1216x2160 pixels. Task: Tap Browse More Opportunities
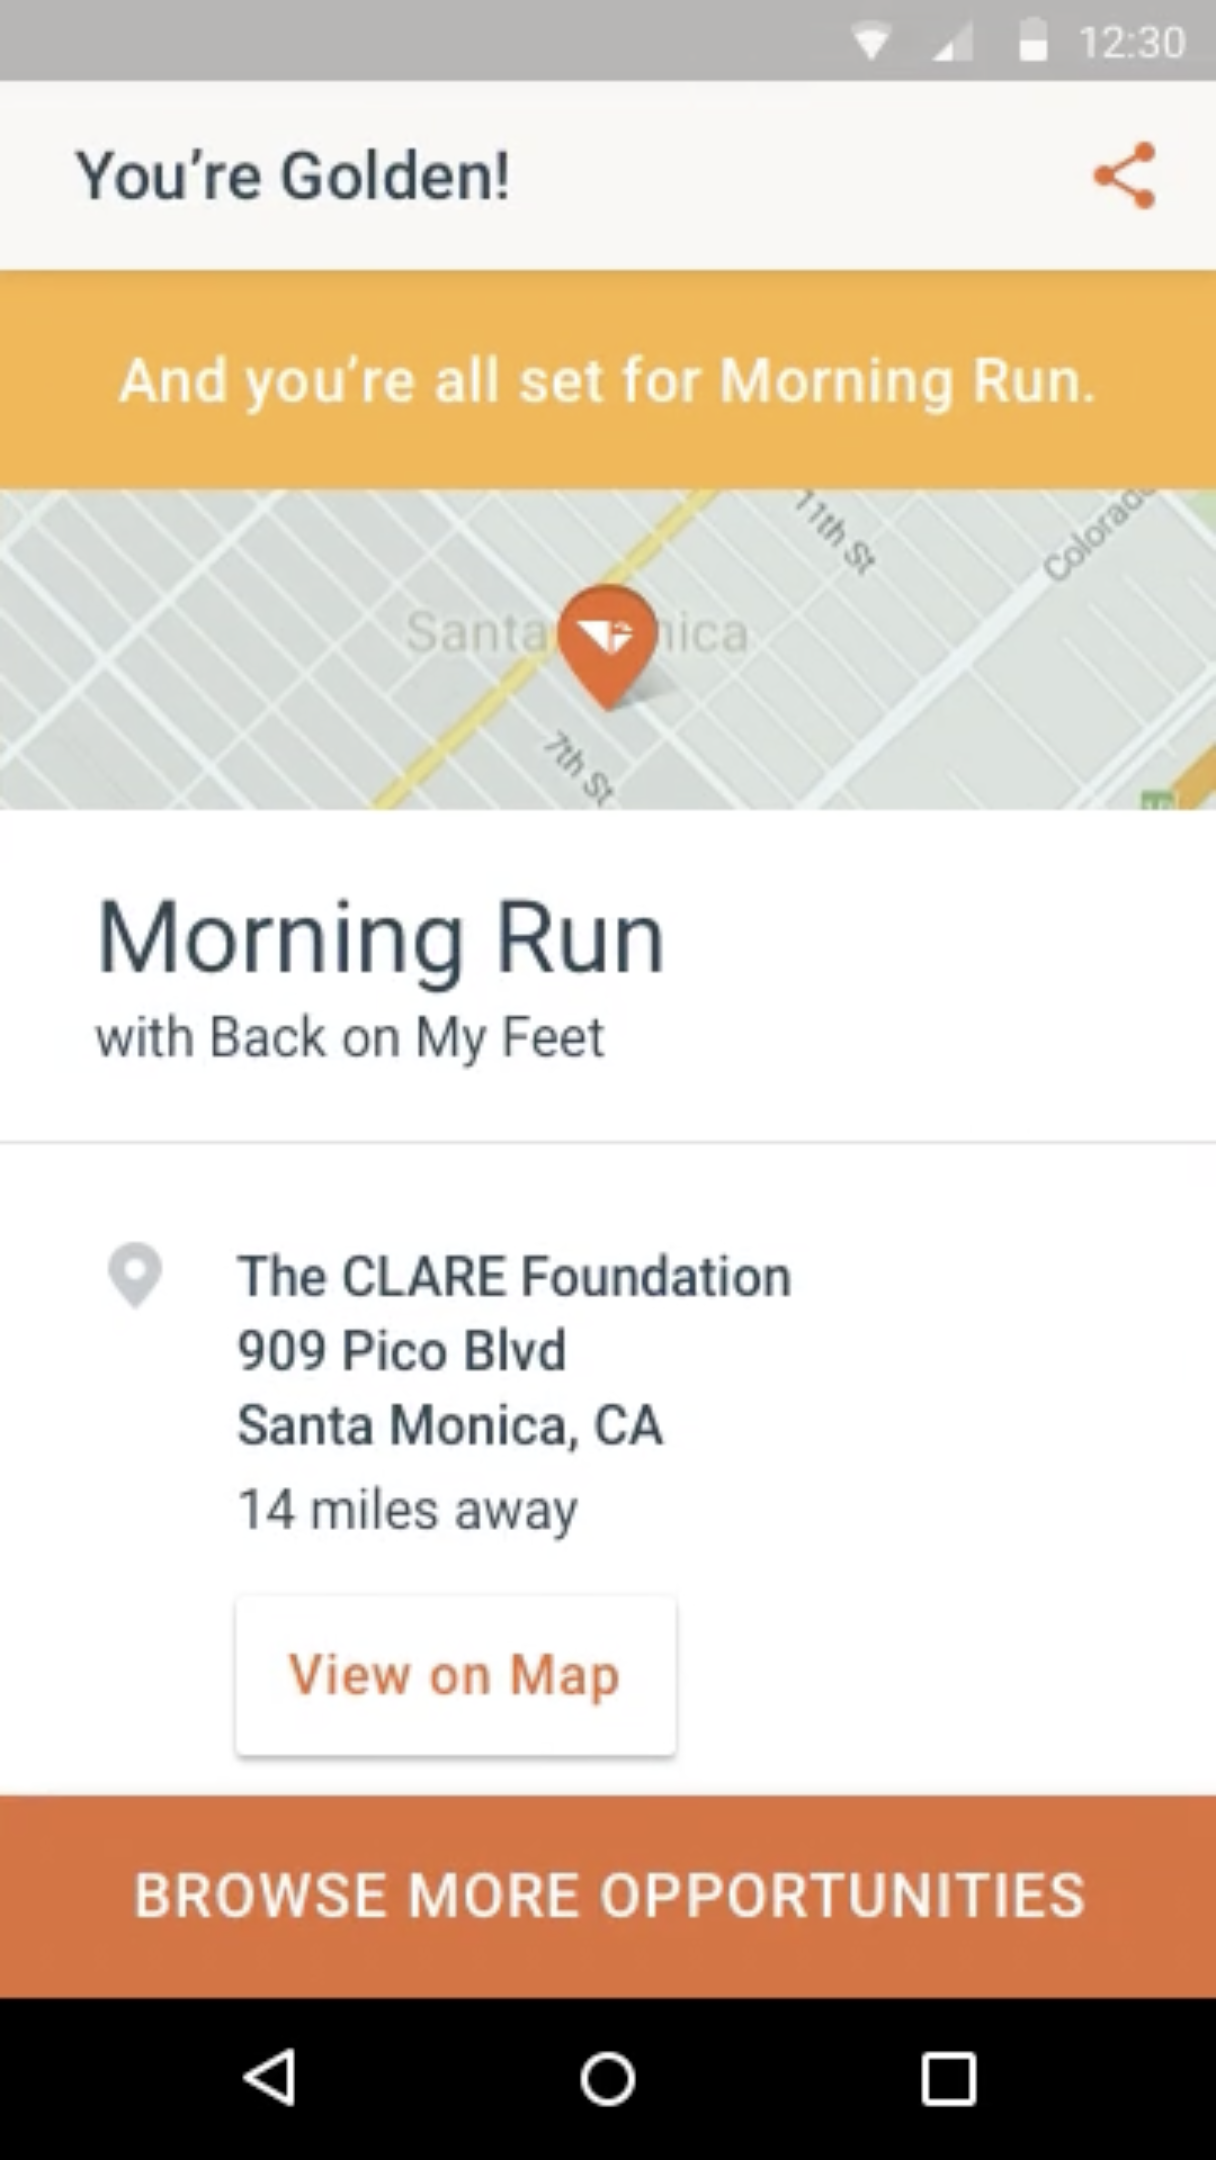[x=608, y=1896]
